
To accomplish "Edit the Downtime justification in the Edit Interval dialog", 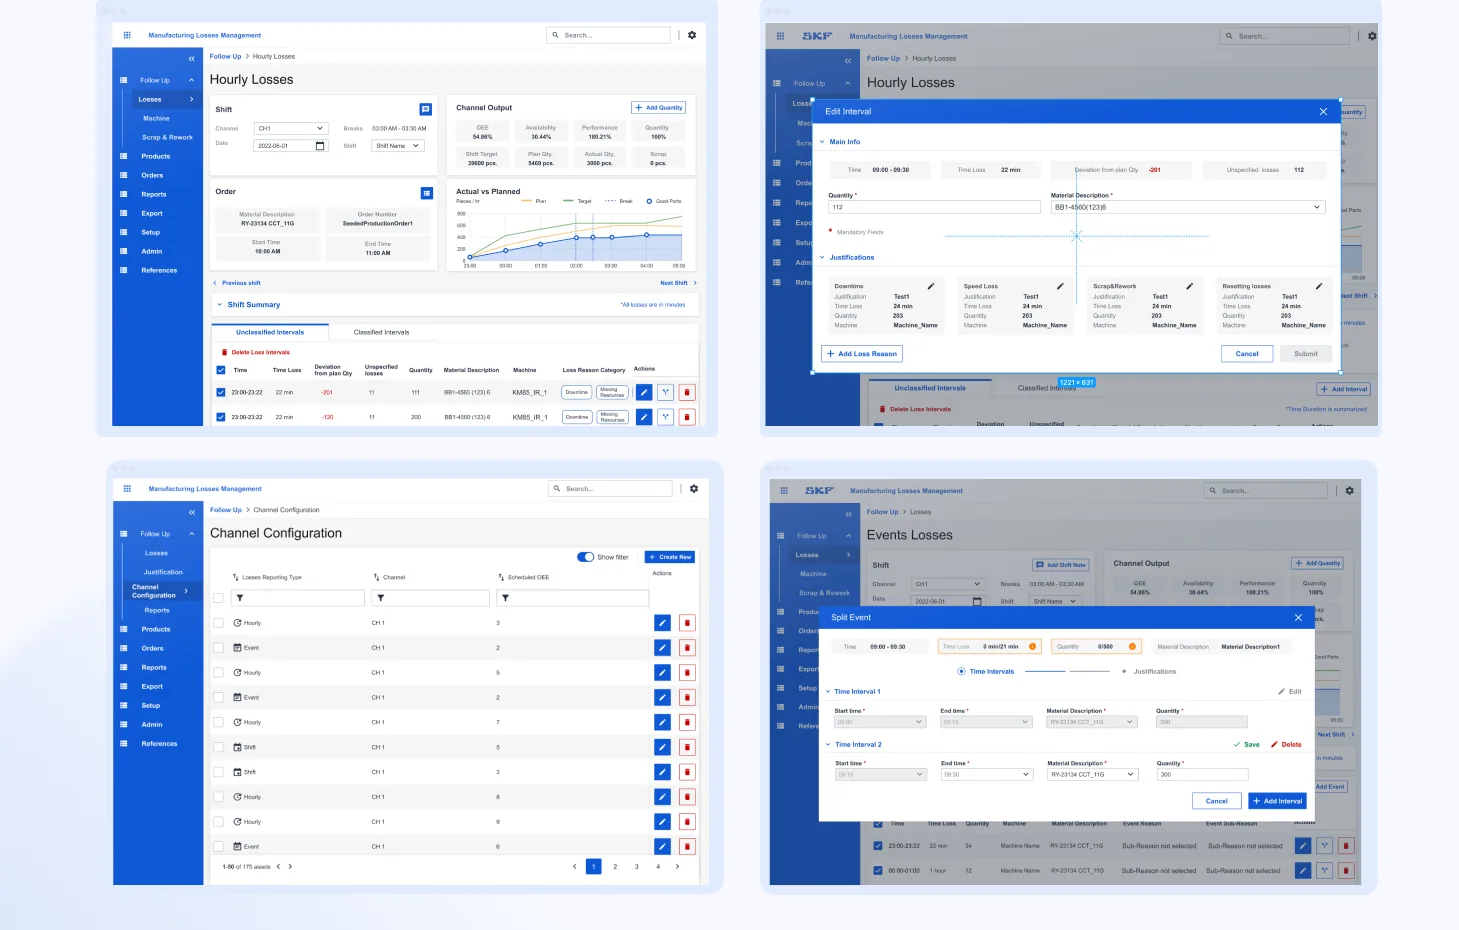I will (931, 286).
